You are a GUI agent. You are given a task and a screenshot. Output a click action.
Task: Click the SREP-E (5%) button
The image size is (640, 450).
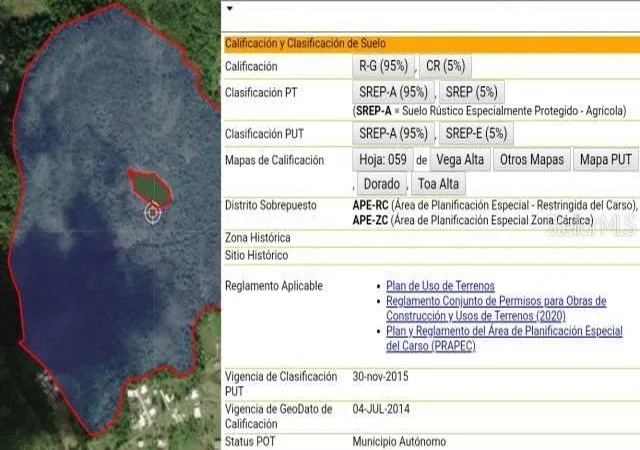(476, 134)
